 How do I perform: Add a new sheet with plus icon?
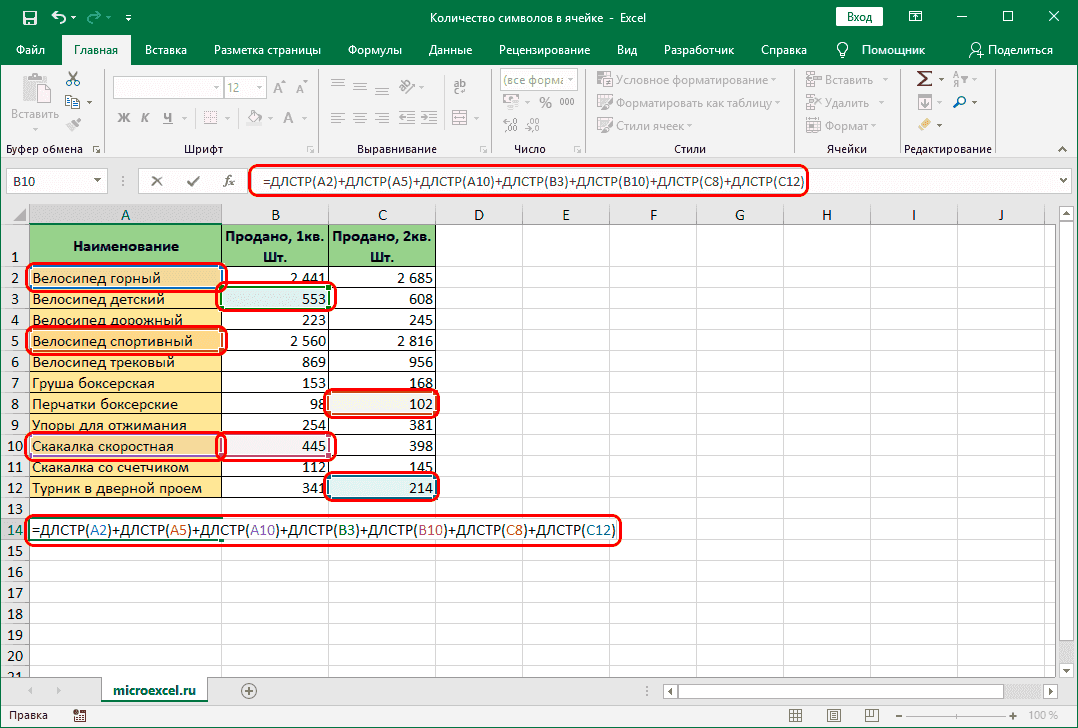pos(249,690)
